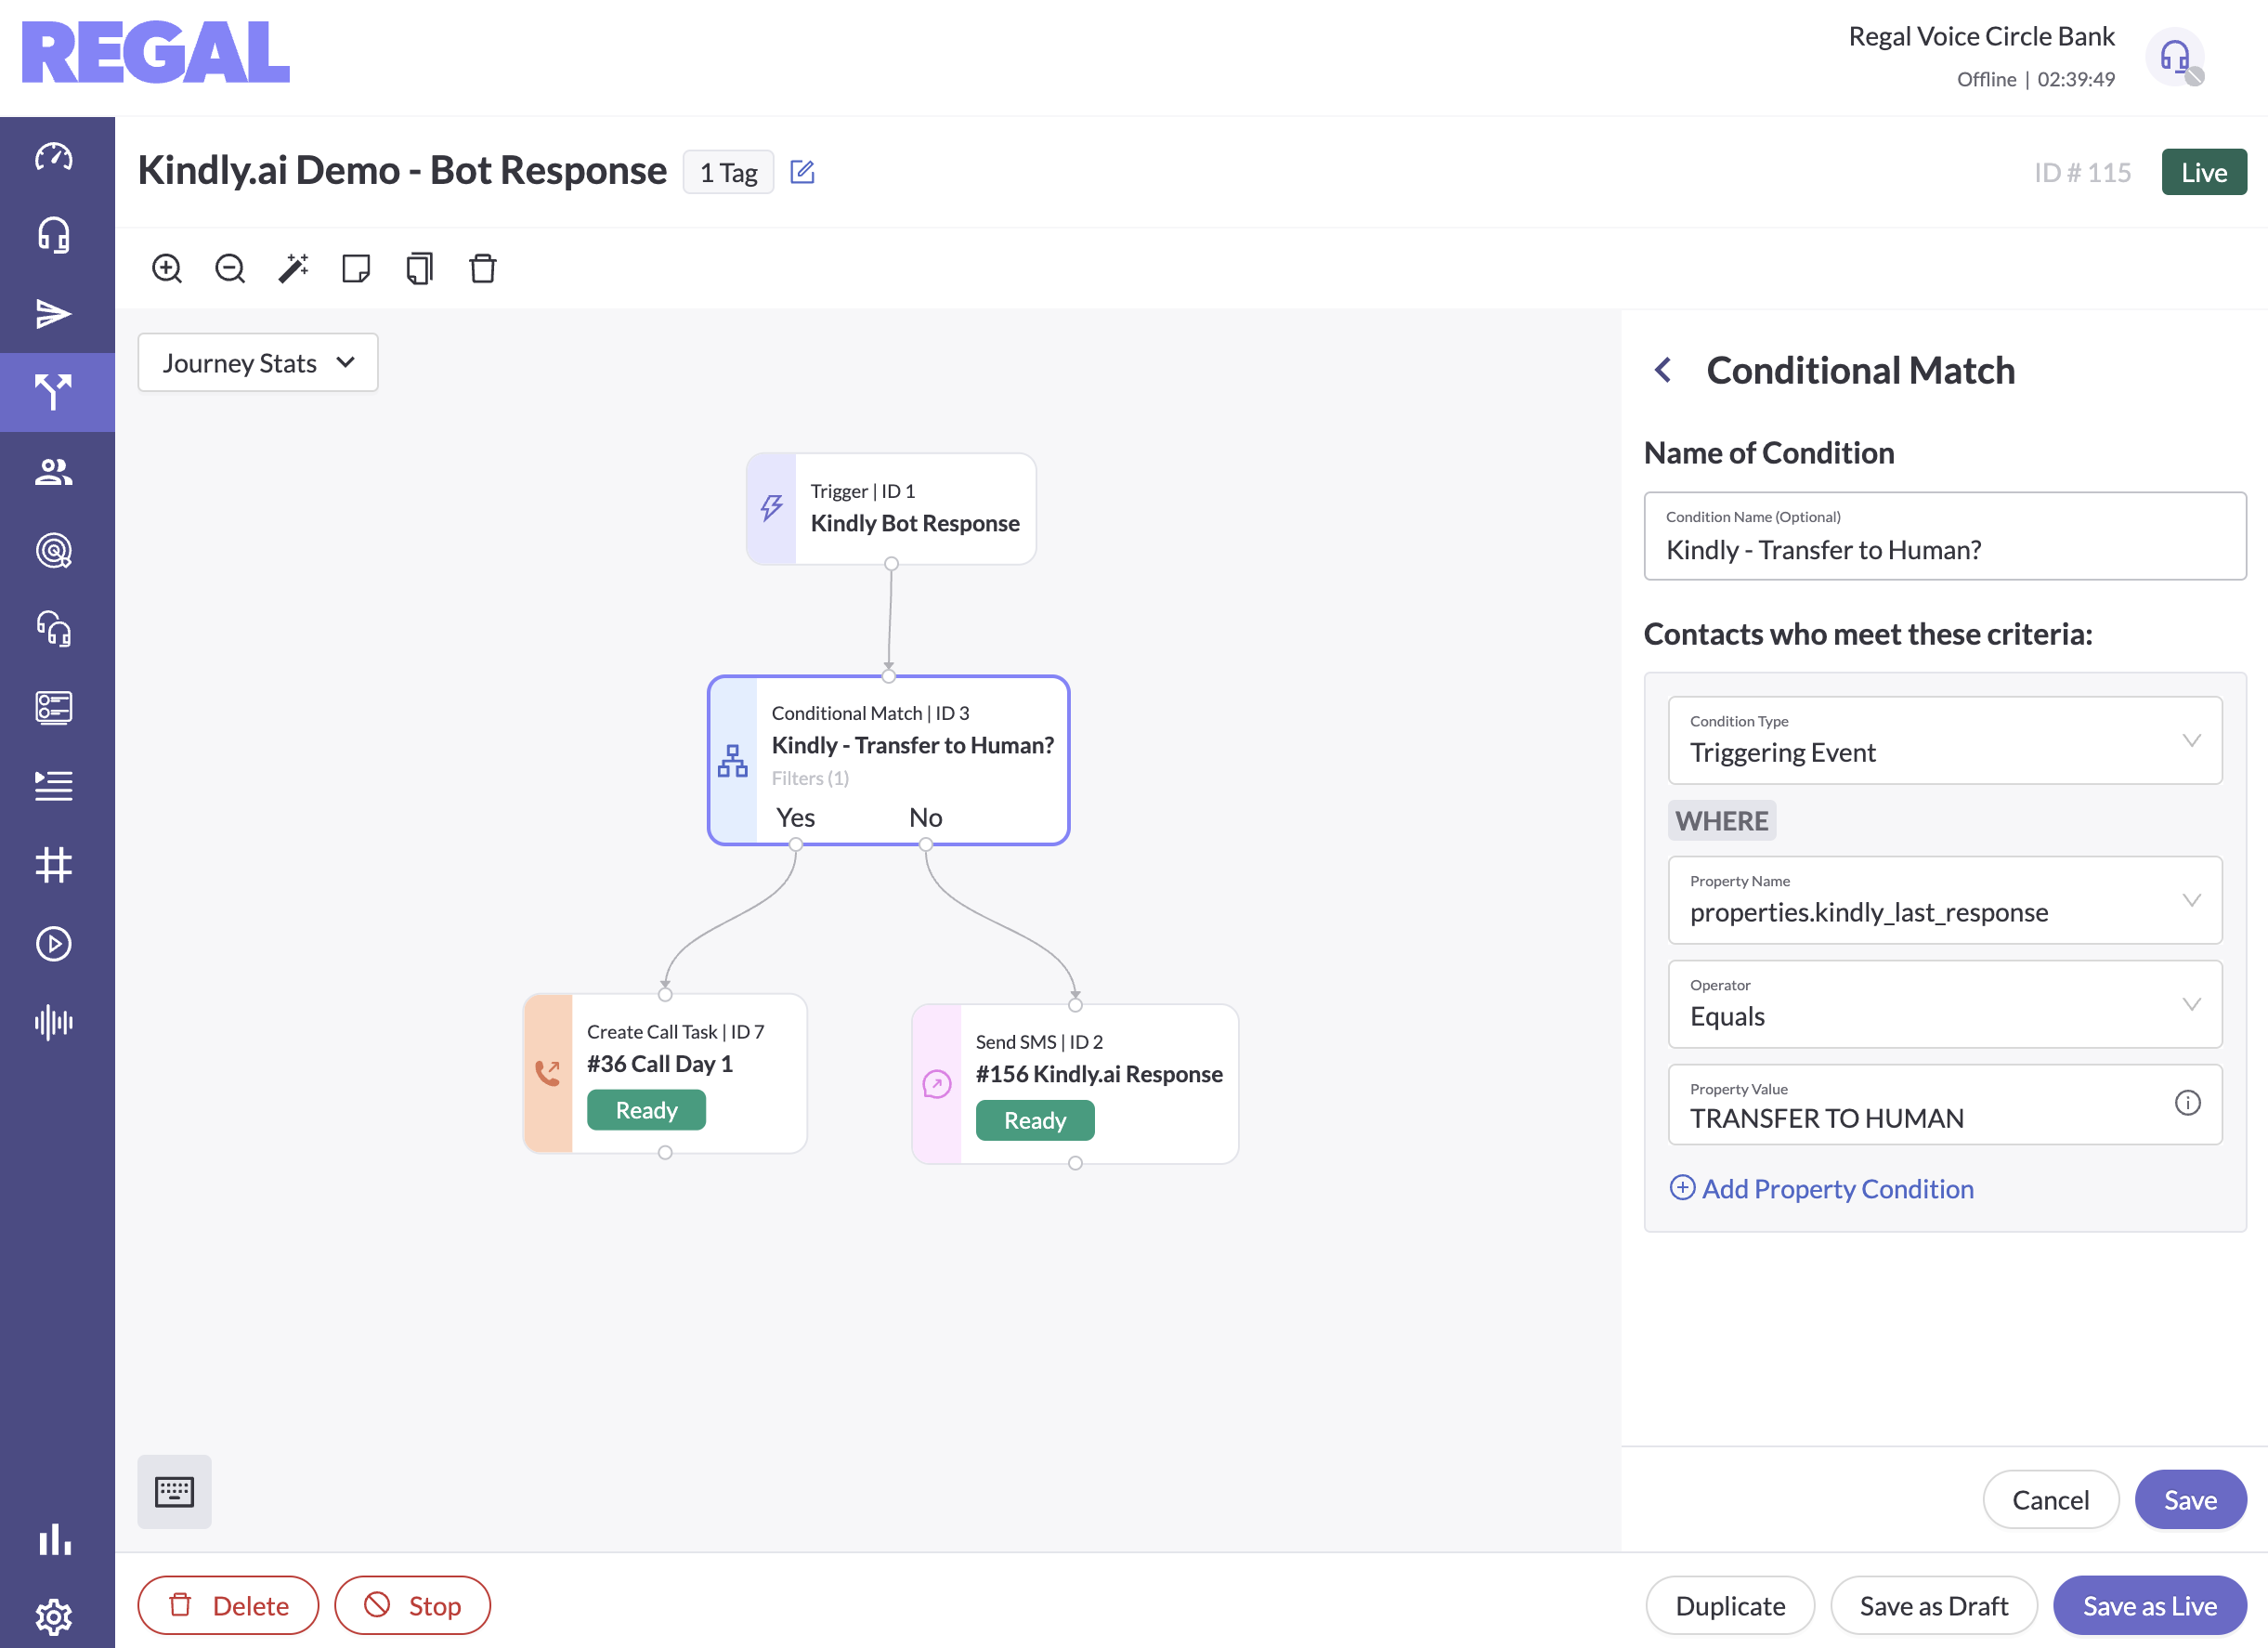Open the Operator dropdown

[x=1944, y=1004]
